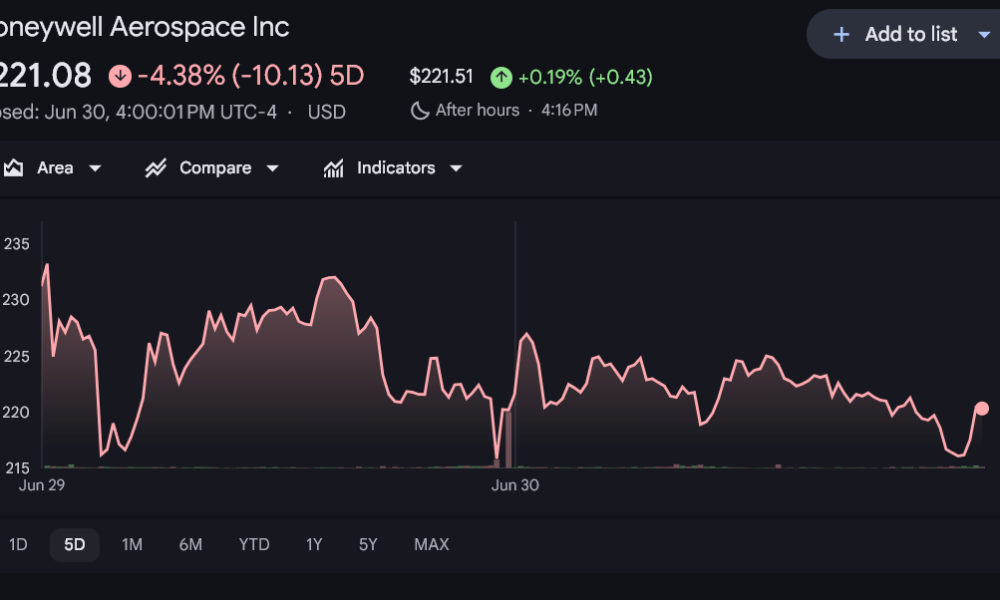Click the Jun 29 date axis label
Screen dimensions: 1000x600
pyautogui.click(x=41, y=485)
